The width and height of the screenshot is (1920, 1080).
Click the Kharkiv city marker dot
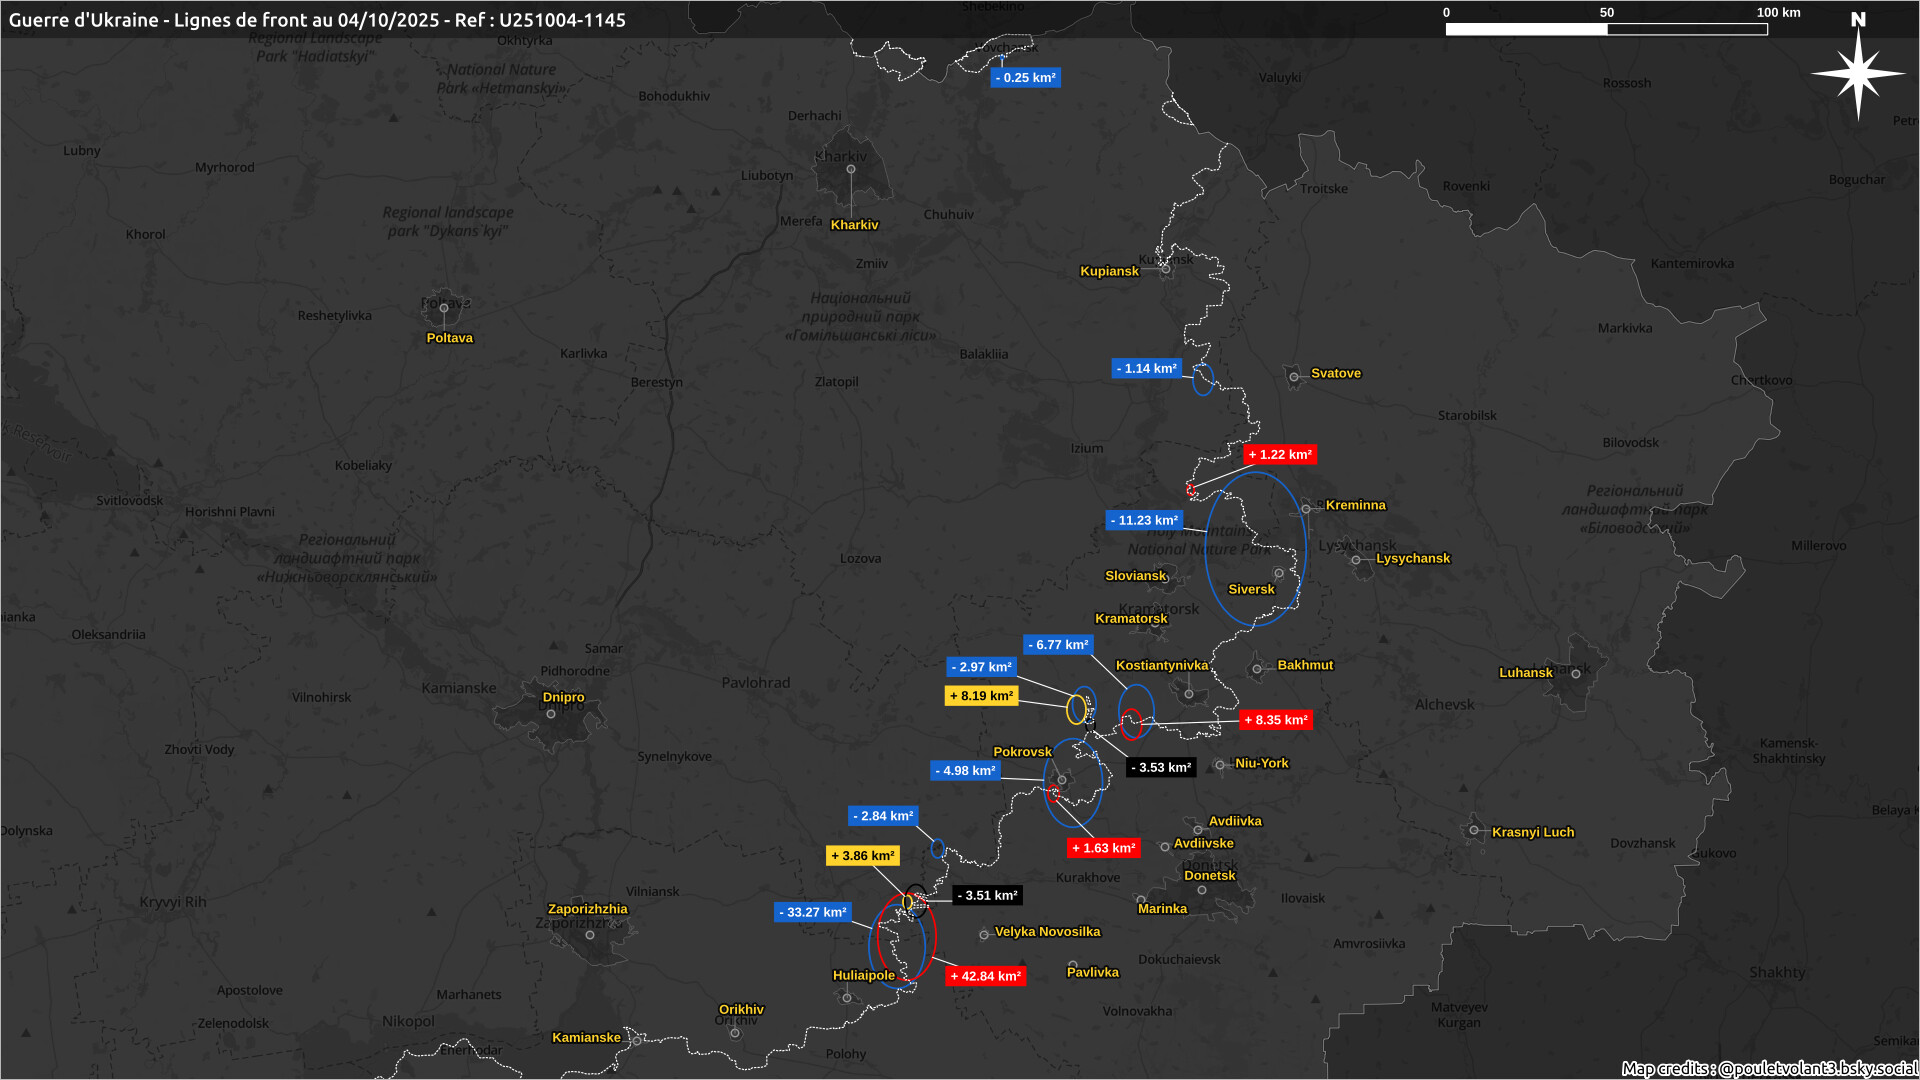(851, 169)
